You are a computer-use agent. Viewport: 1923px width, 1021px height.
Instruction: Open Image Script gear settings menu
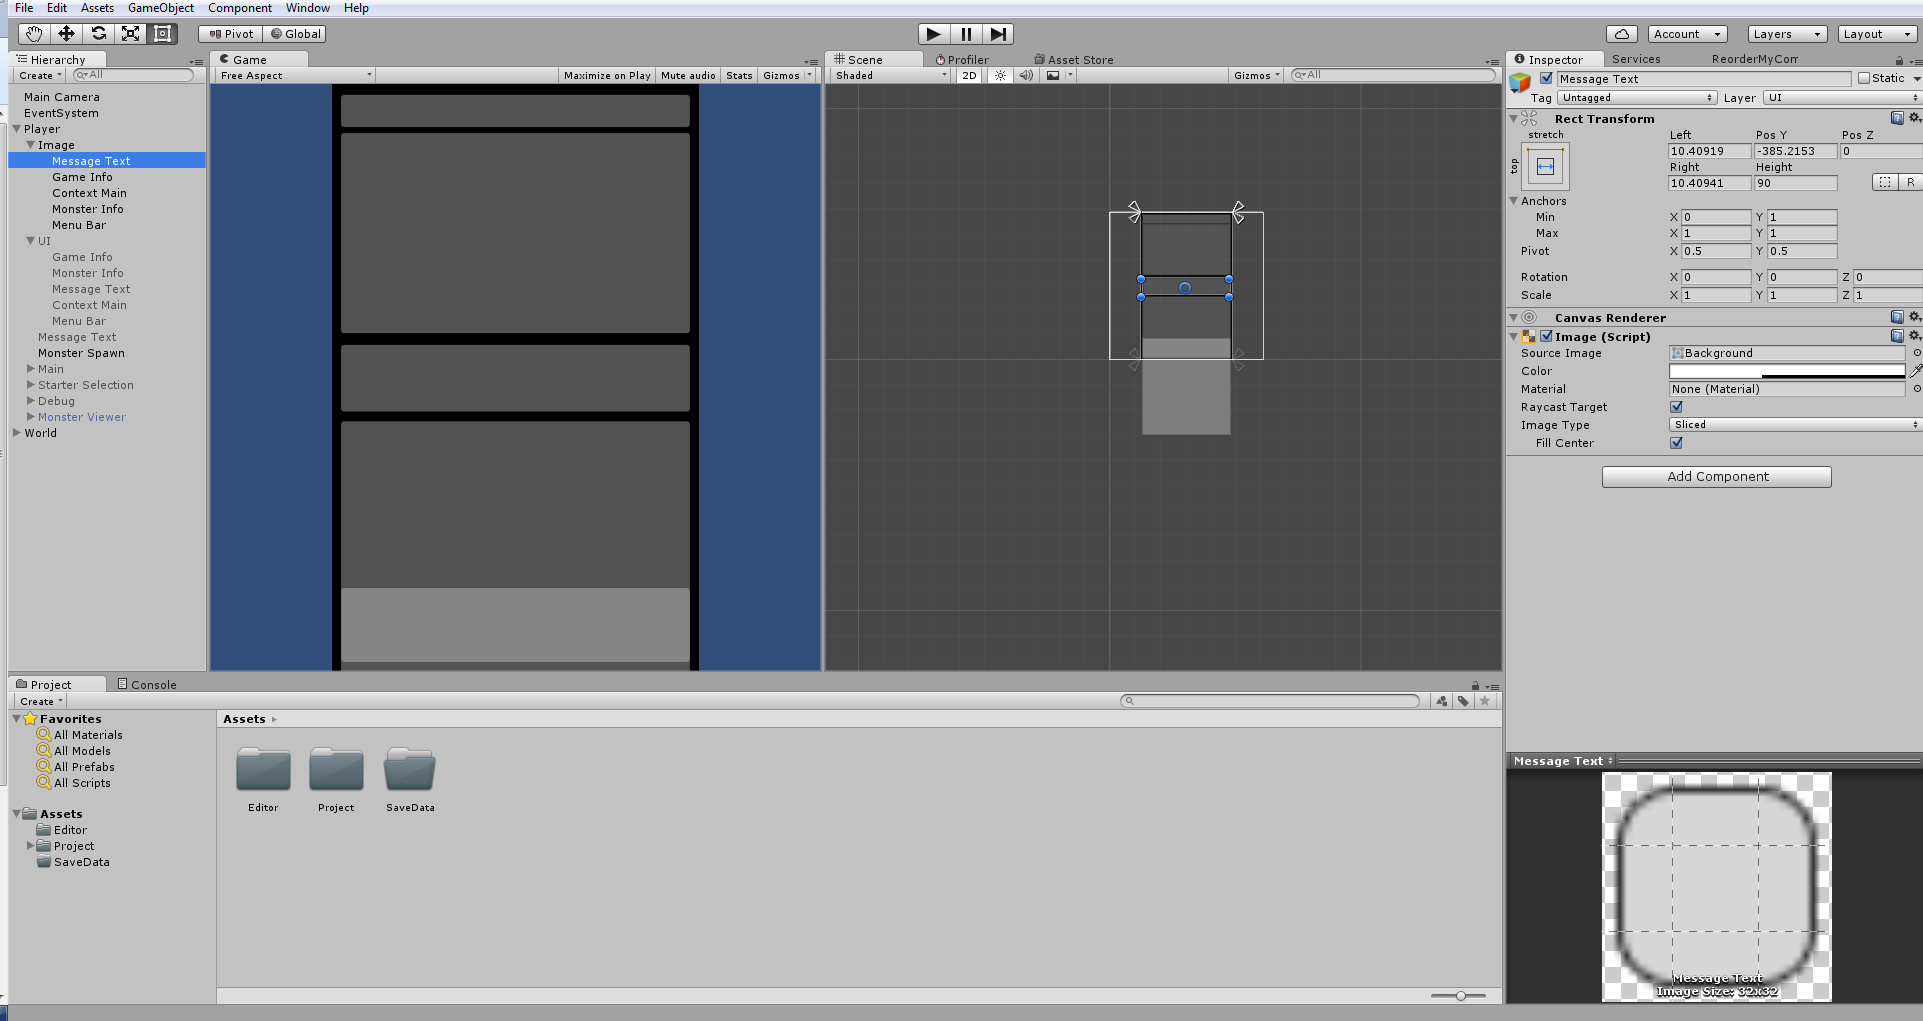(x=1914, y=336)
